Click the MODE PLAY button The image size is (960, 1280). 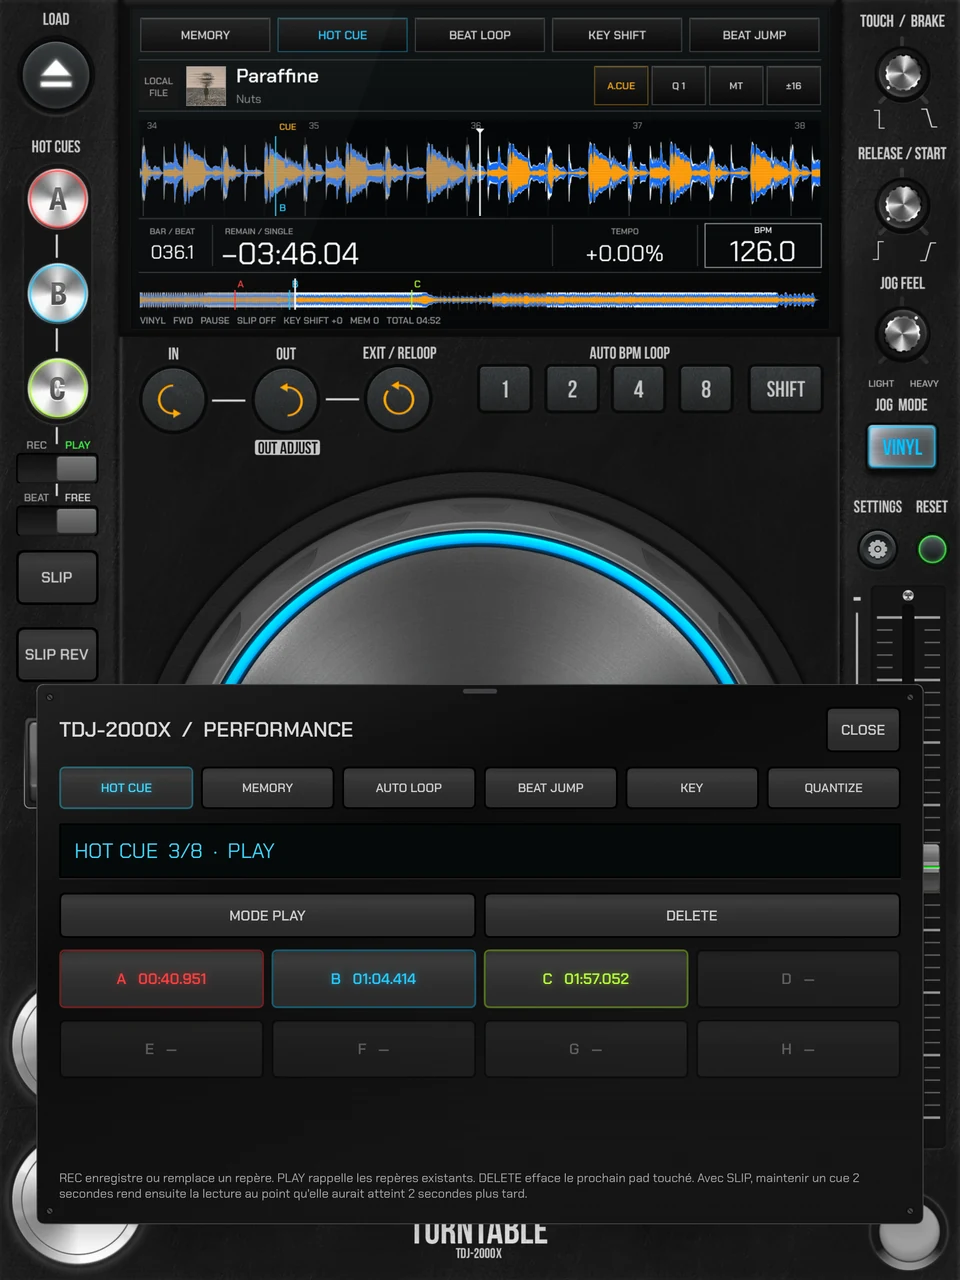(x=267, y=916)
